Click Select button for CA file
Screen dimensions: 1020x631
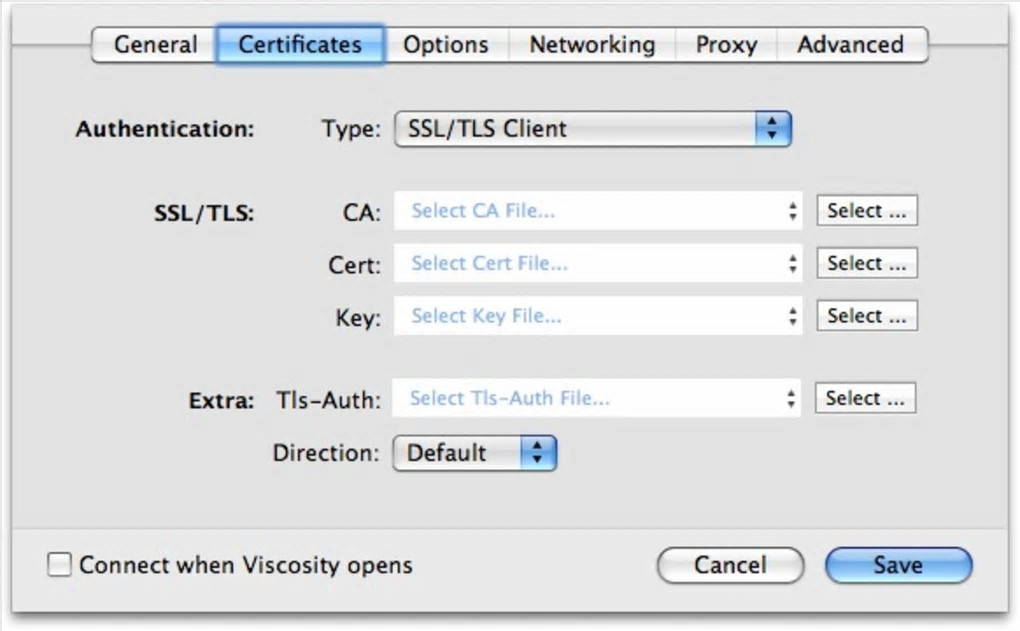click(x=867, y=211)
